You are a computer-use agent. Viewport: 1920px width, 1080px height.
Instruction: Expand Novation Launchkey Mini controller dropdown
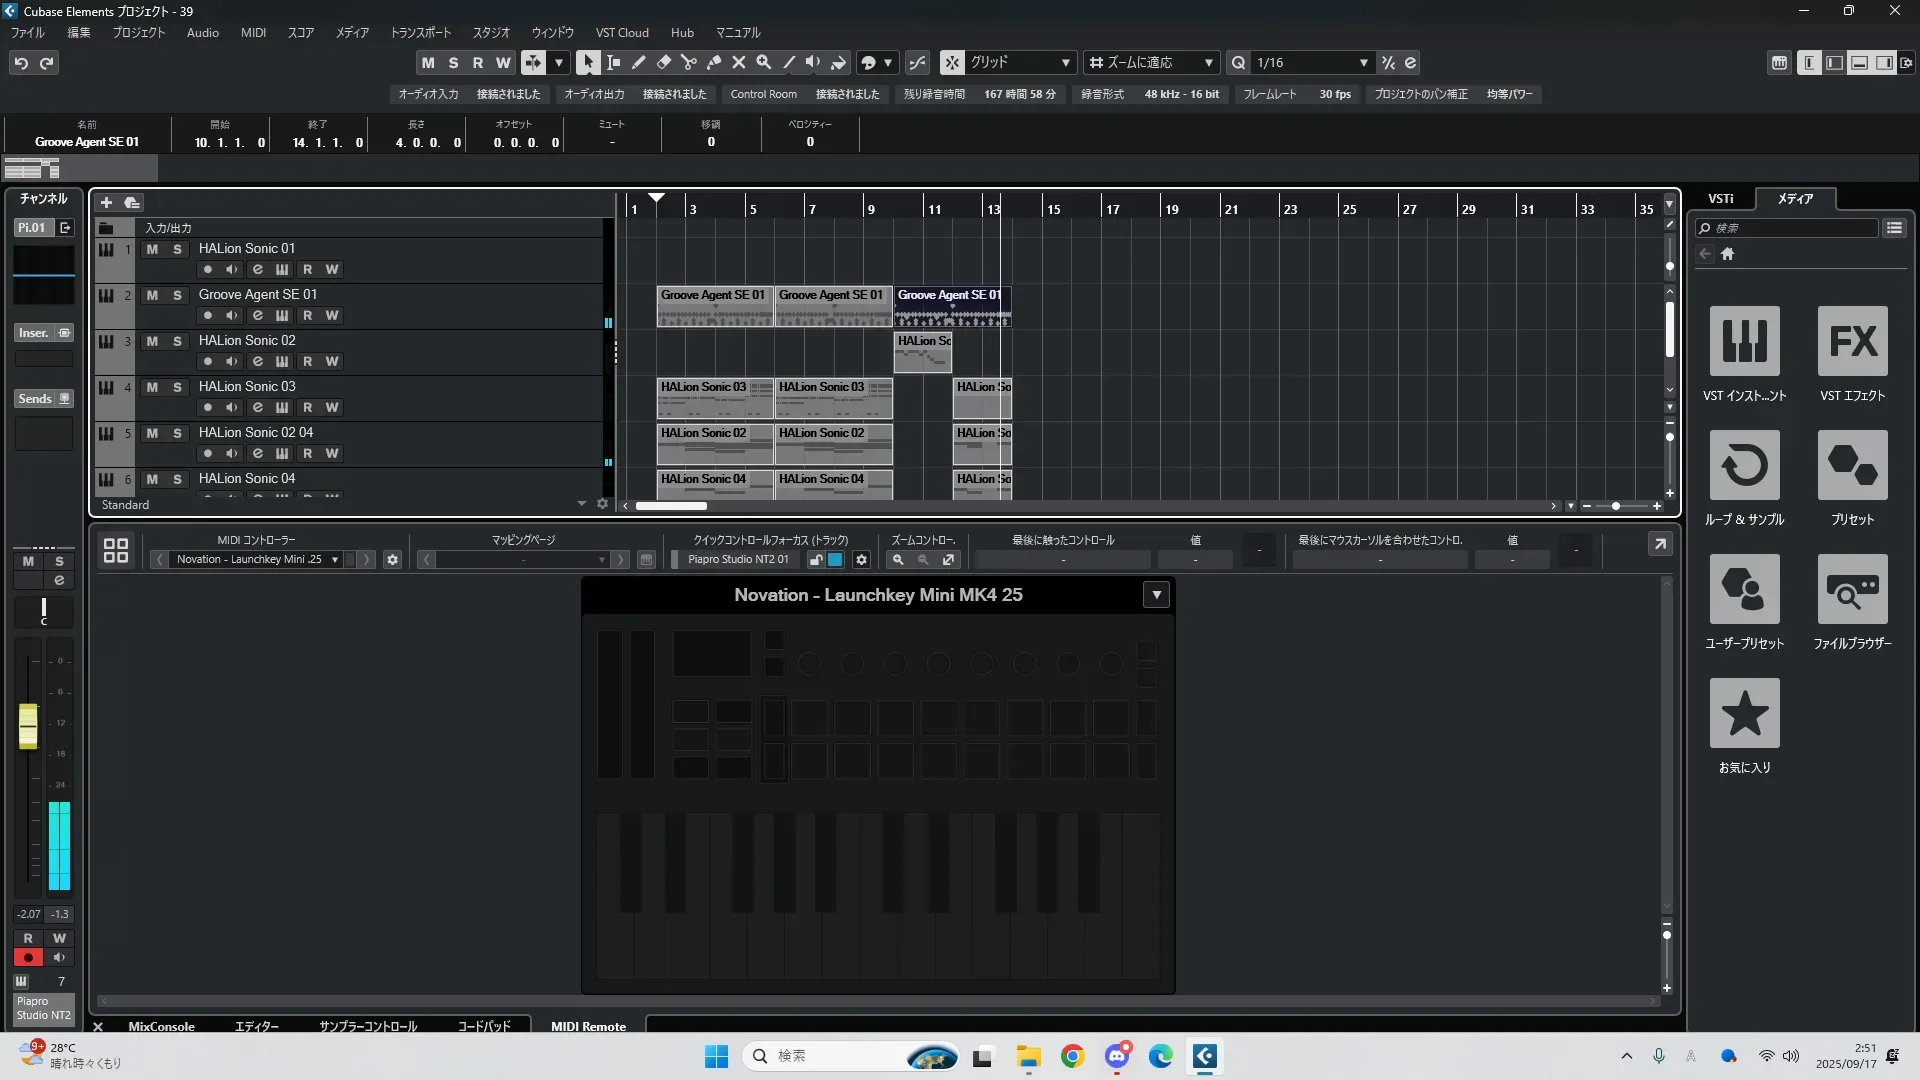pyautogui.click(x=334, y=559)
